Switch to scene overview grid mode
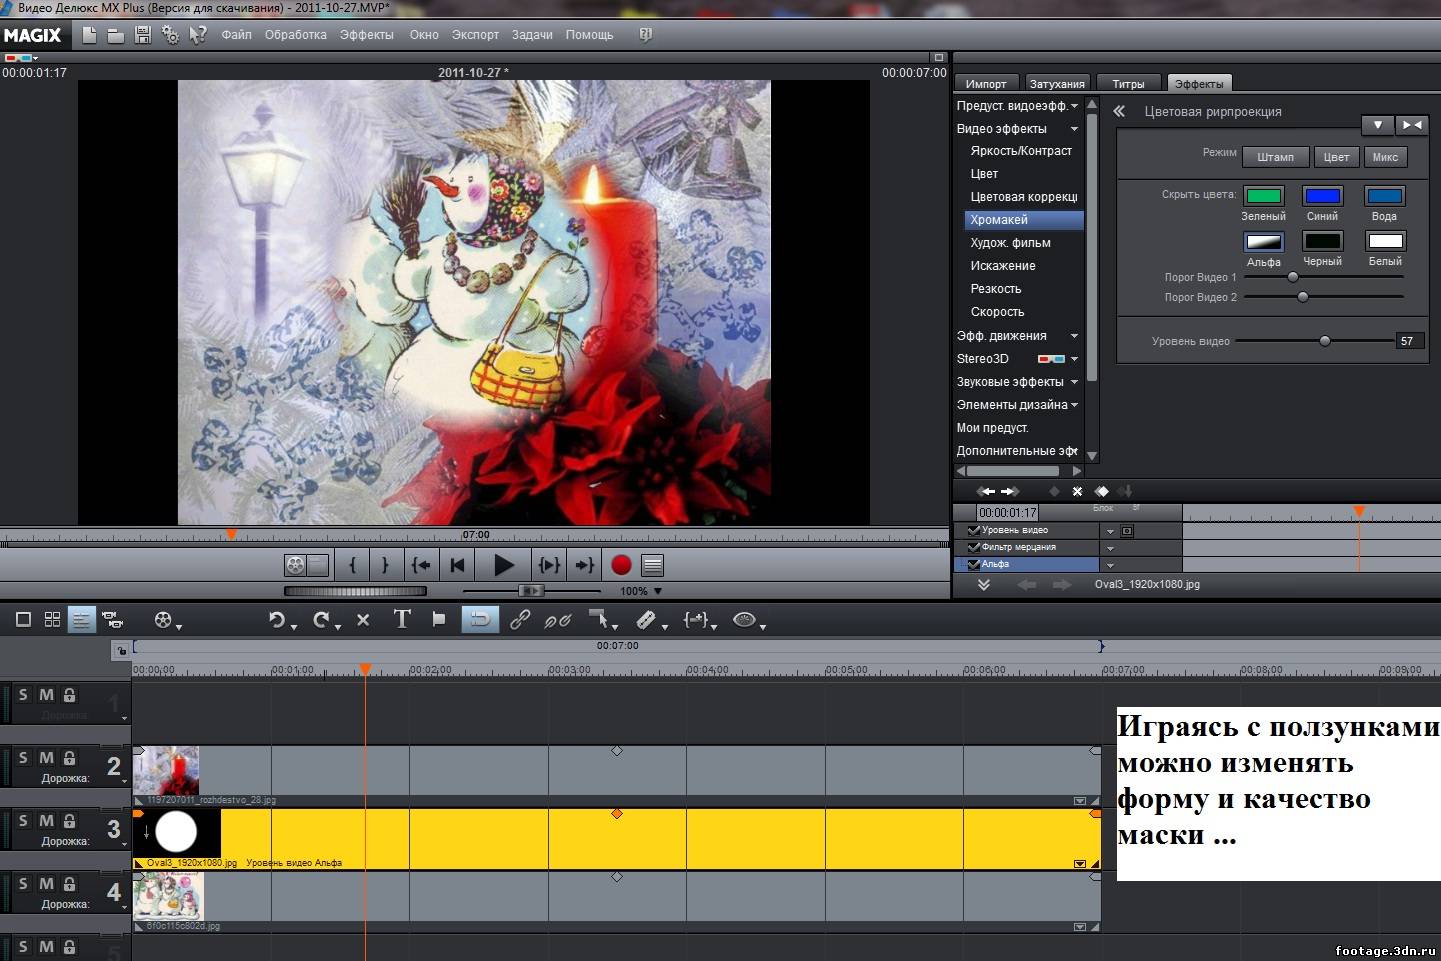 [x=52, y=620]
